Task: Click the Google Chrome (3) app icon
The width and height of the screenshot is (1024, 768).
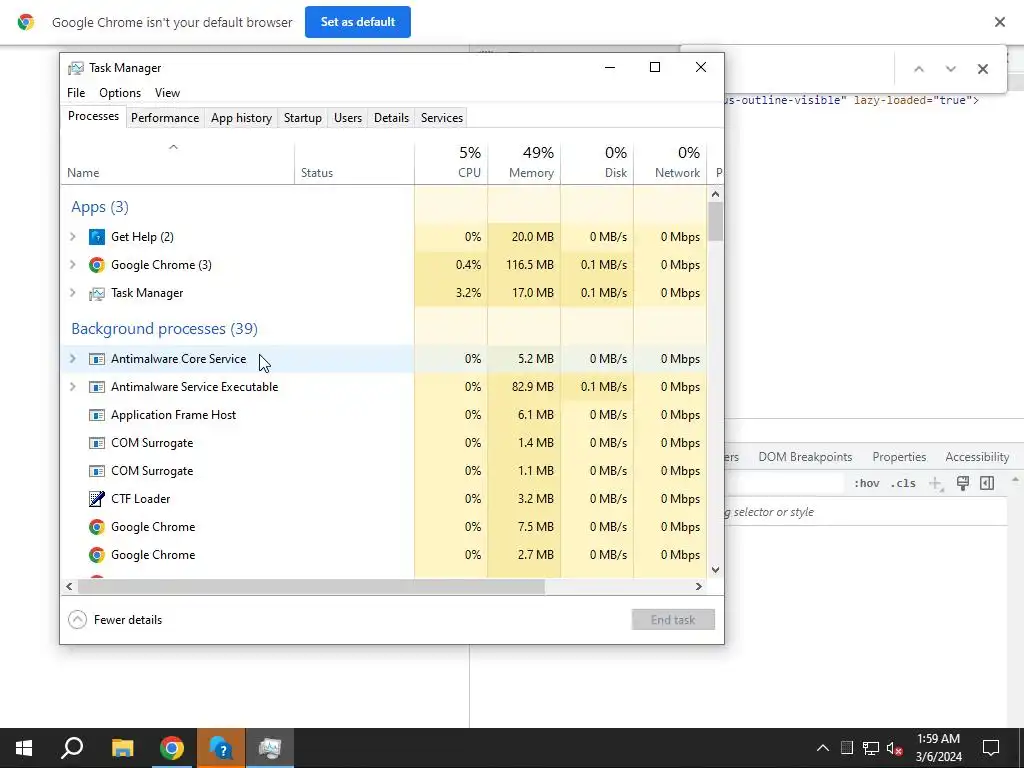Action: point(97,264)
